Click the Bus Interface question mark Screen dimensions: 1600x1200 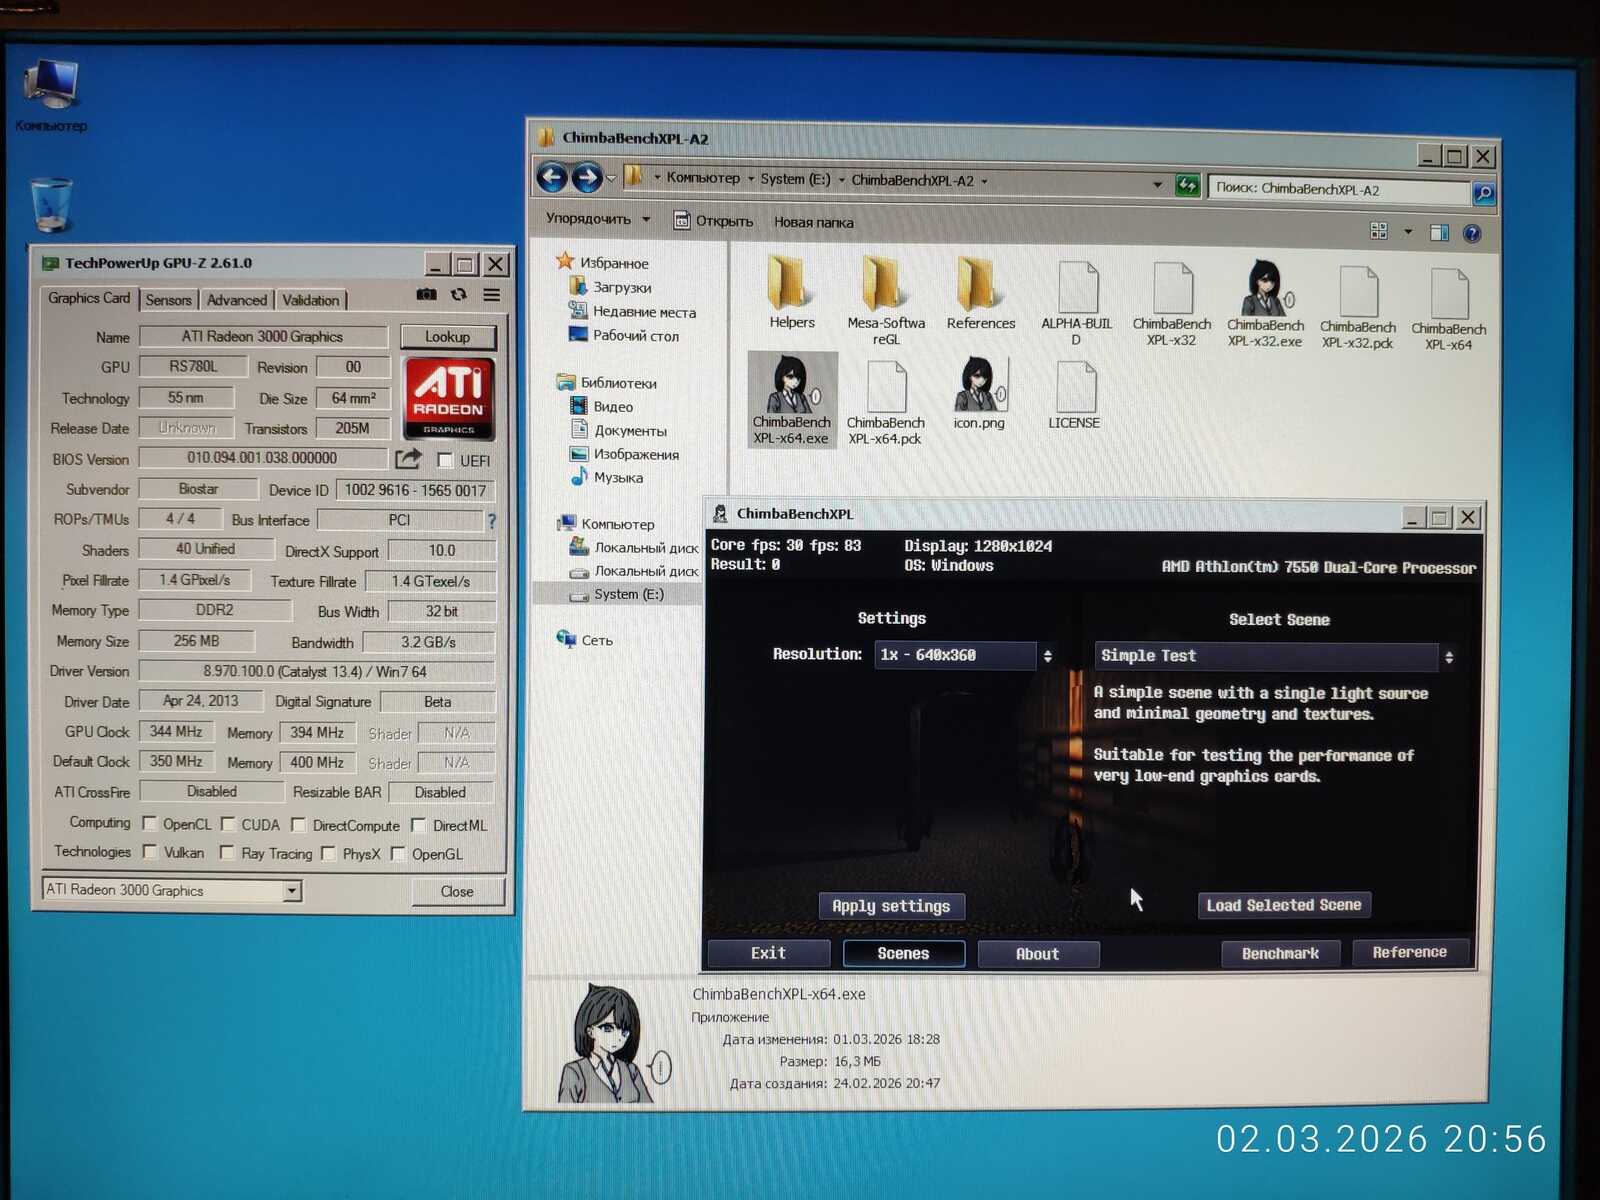tap(491, 521)
